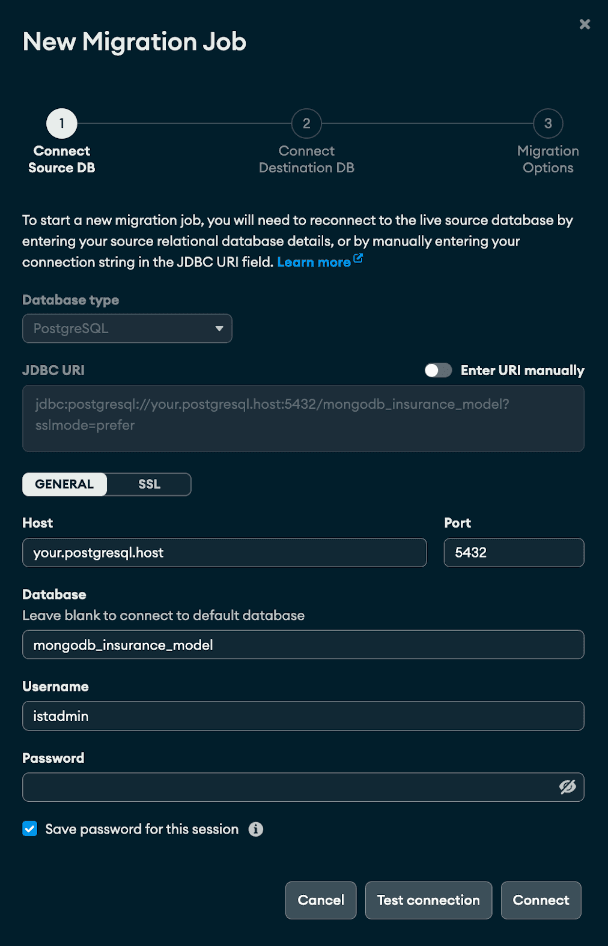Open the Database type dropdown
608x946 pixels.
pos(127,328)
